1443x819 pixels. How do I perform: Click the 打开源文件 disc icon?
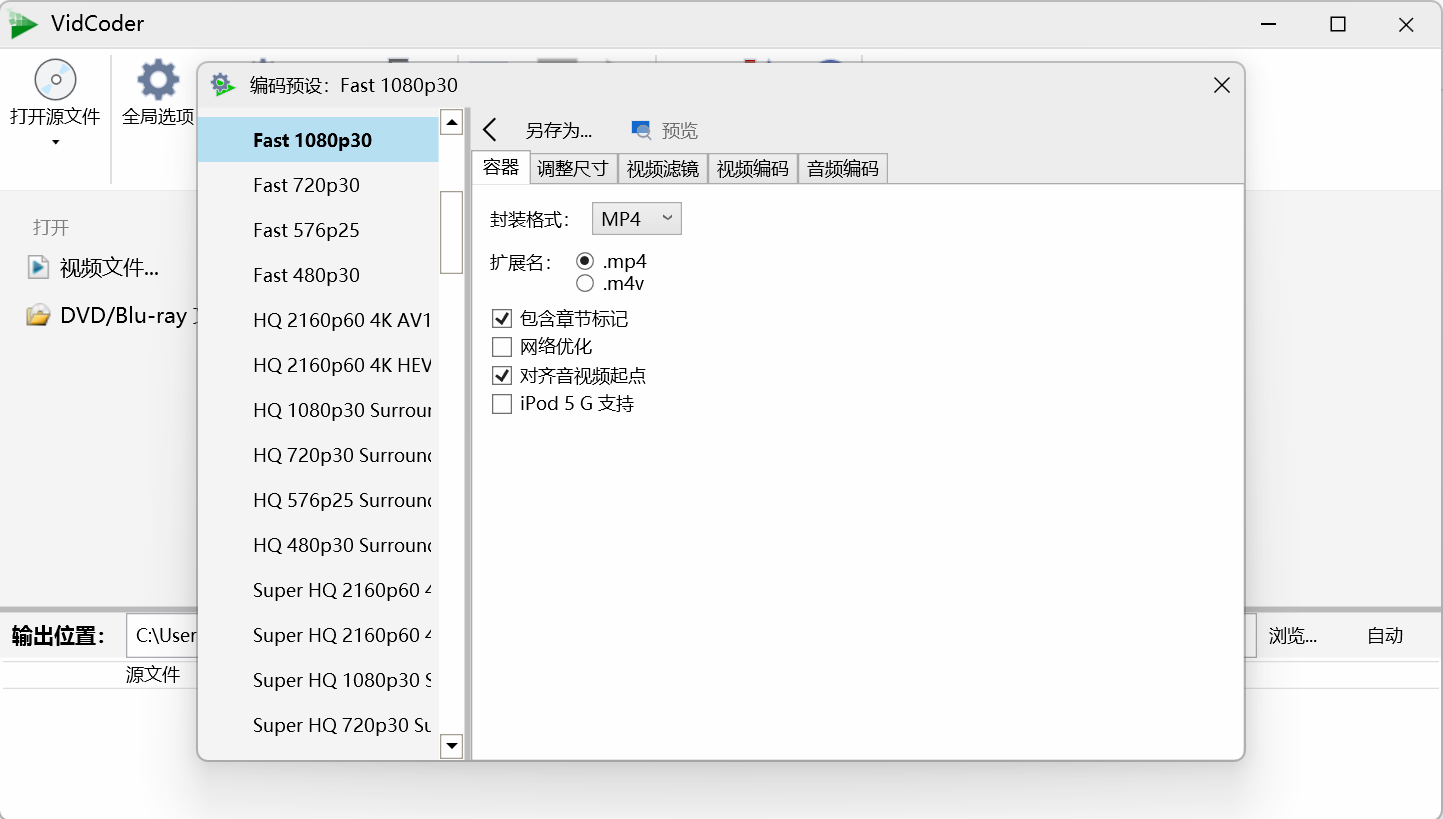click(54, 79)
